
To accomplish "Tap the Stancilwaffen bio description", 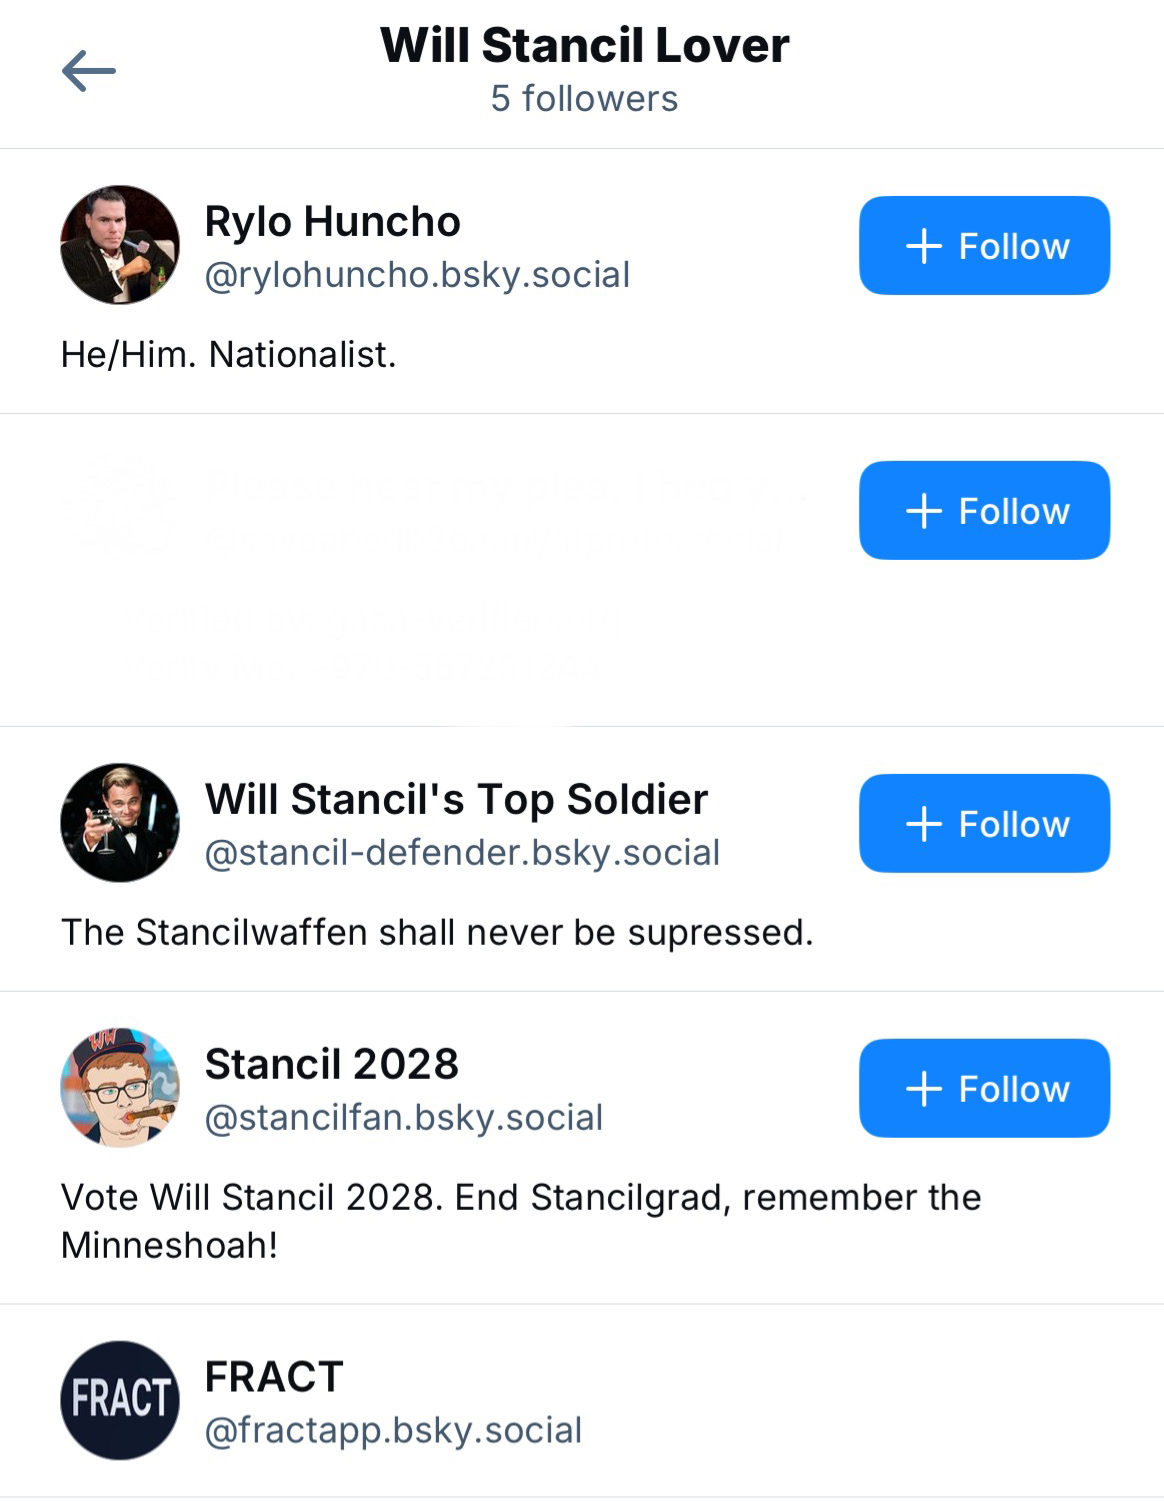I will [x=437, y=933].
